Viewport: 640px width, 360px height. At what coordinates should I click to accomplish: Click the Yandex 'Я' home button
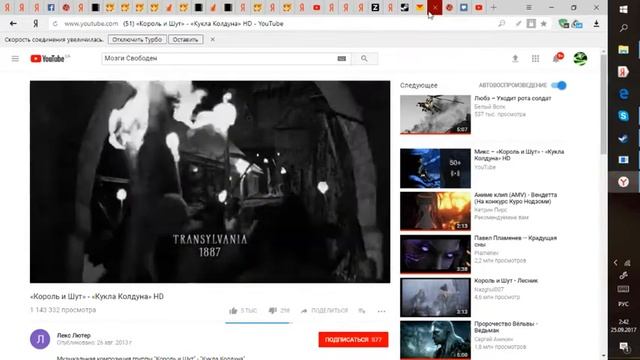36,24
